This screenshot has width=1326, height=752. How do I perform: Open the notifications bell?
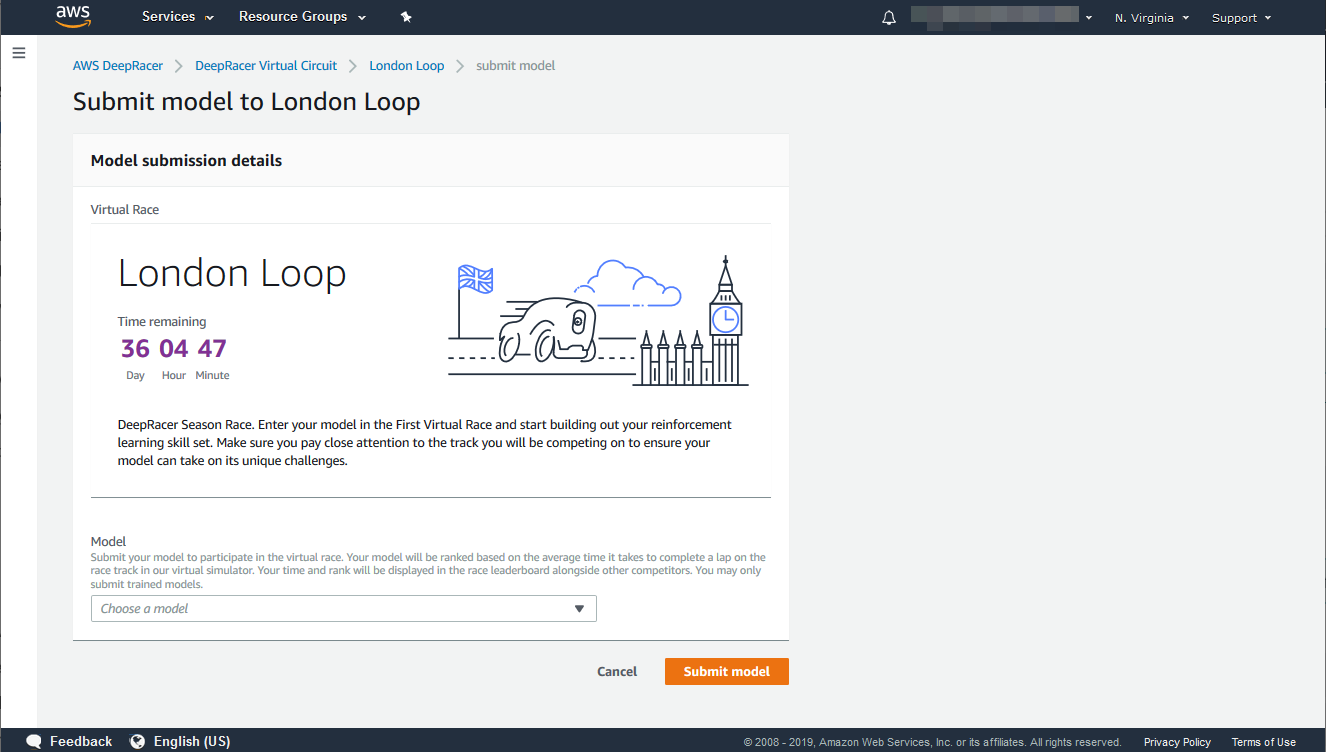click(889, 18)
